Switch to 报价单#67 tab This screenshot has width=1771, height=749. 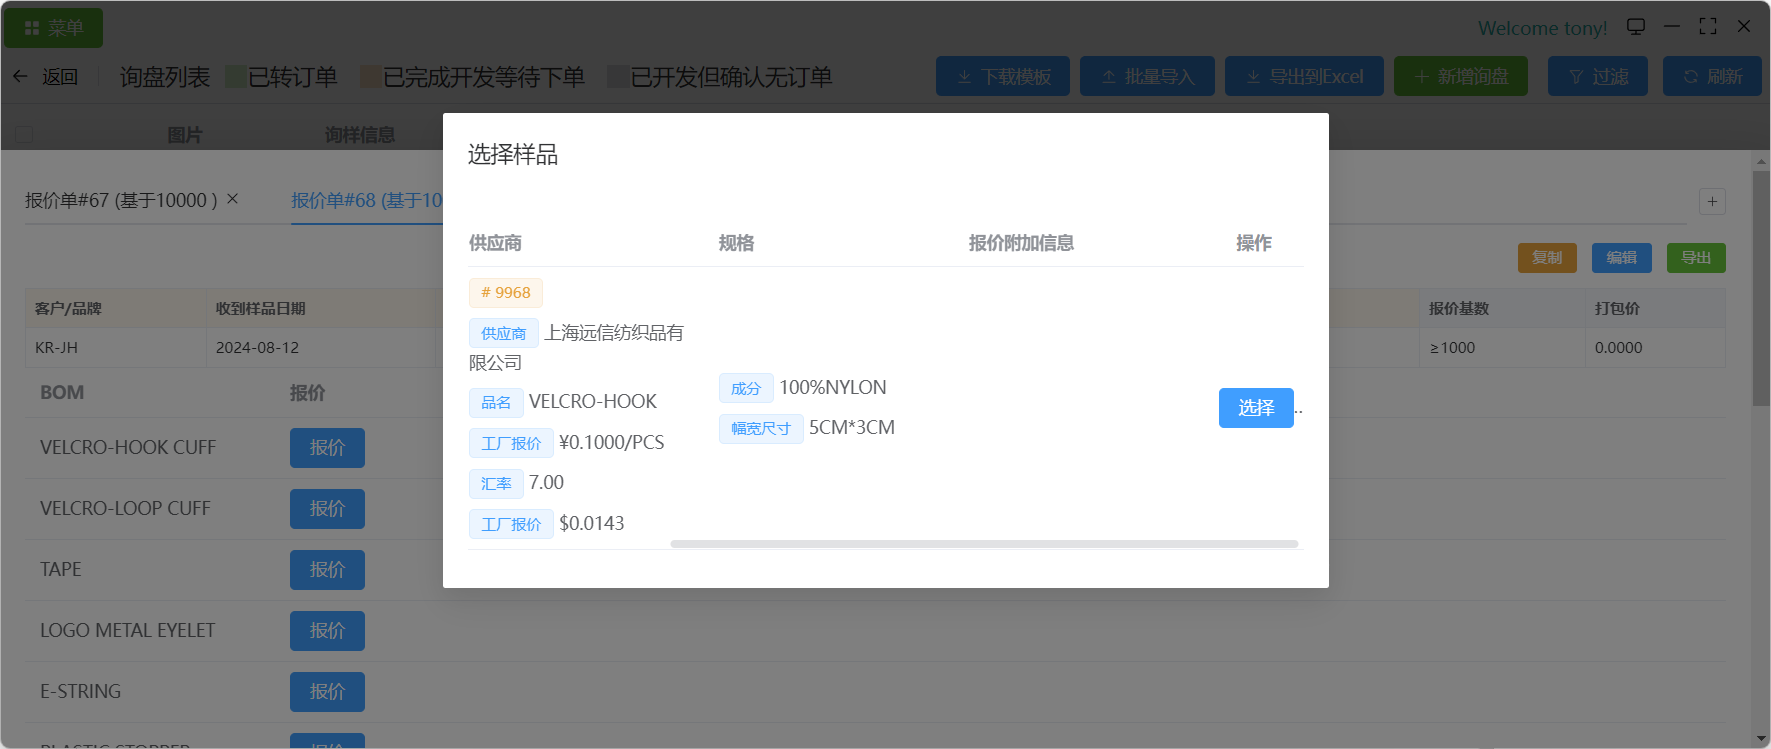120,200
